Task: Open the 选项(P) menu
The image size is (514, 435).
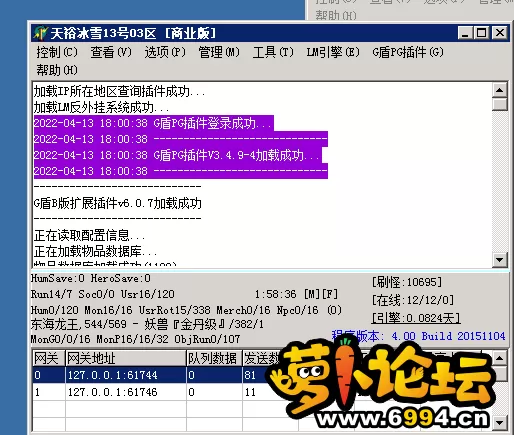Action: (x=165, y=52)
